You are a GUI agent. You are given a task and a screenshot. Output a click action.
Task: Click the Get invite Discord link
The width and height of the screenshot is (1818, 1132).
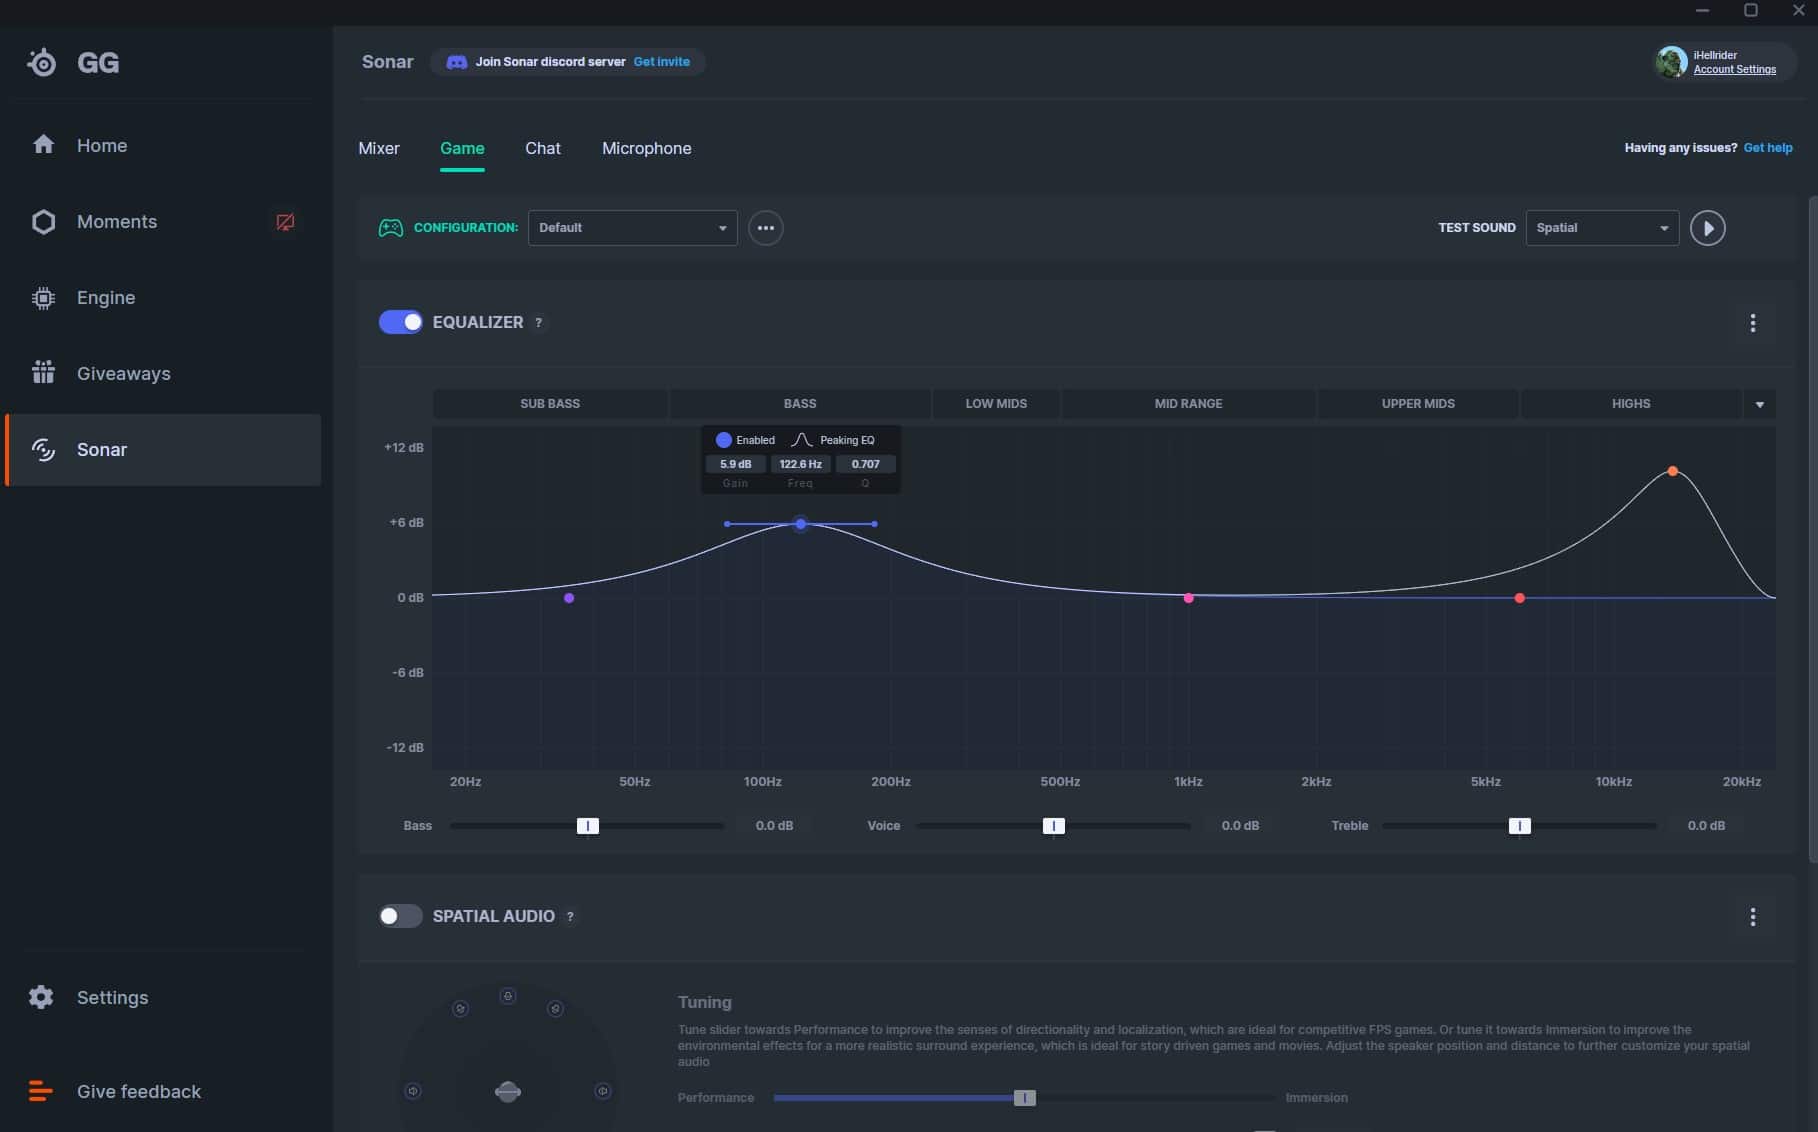point(661,62)
